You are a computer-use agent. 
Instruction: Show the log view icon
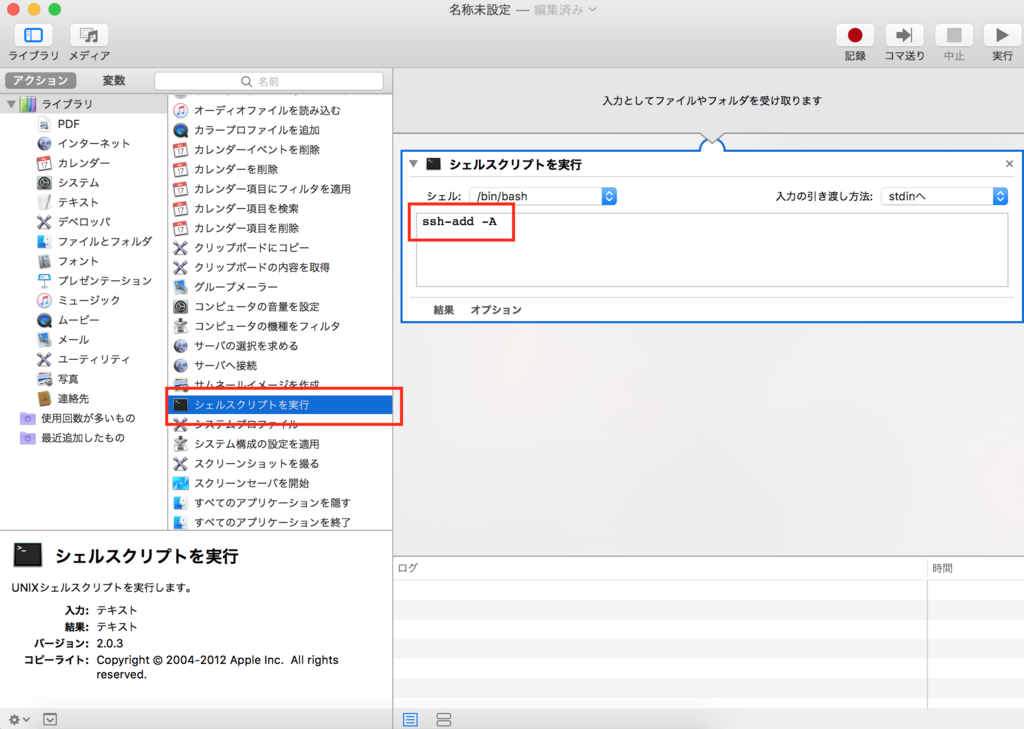(410, 719)
